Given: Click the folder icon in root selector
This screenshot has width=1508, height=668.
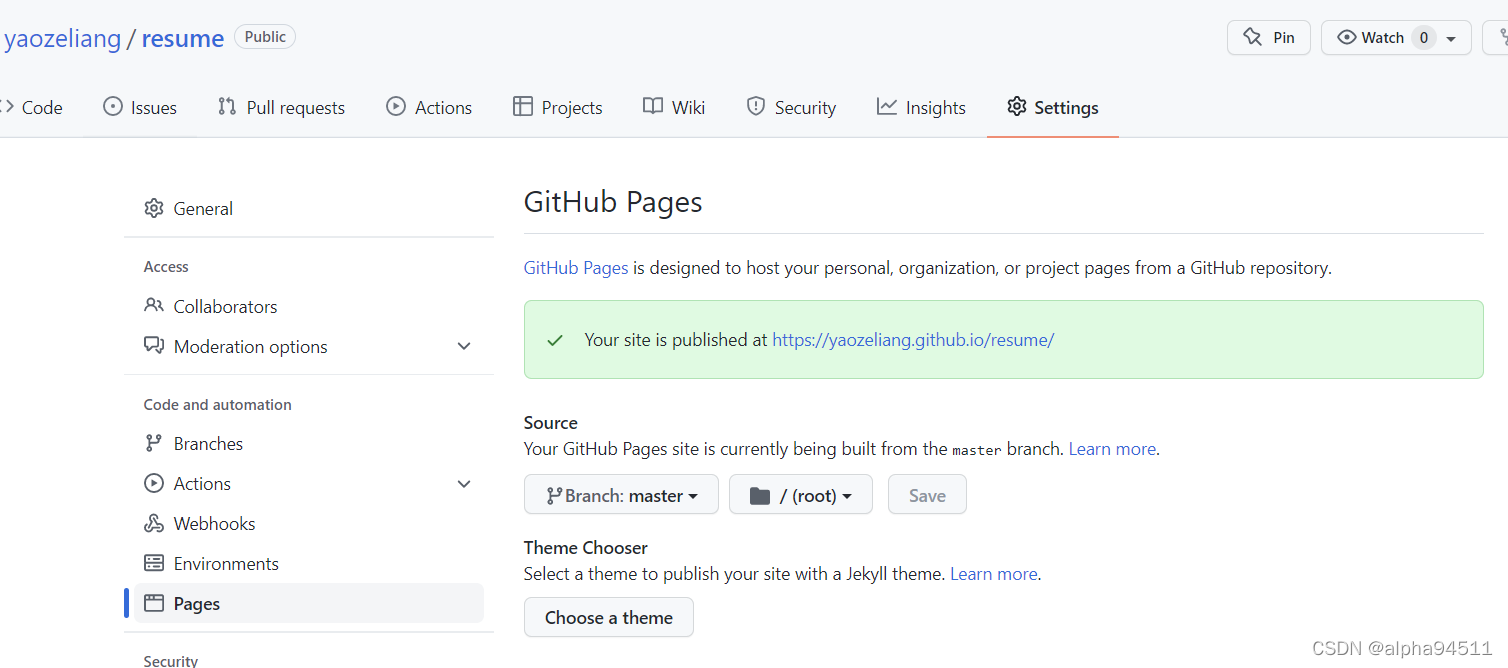Looking at the screenshot, I should tap(760, 495).
